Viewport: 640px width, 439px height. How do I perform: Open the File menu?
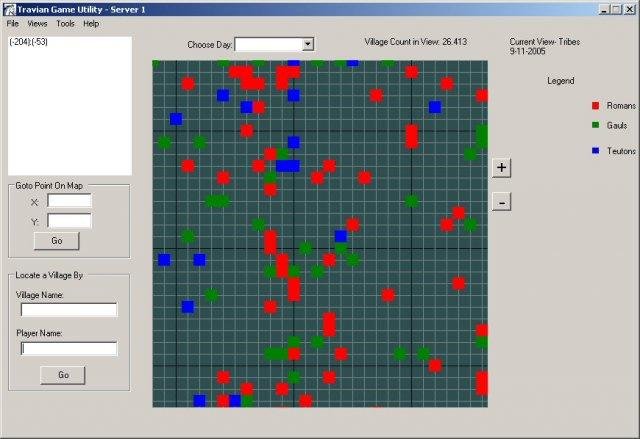[13, 24]
